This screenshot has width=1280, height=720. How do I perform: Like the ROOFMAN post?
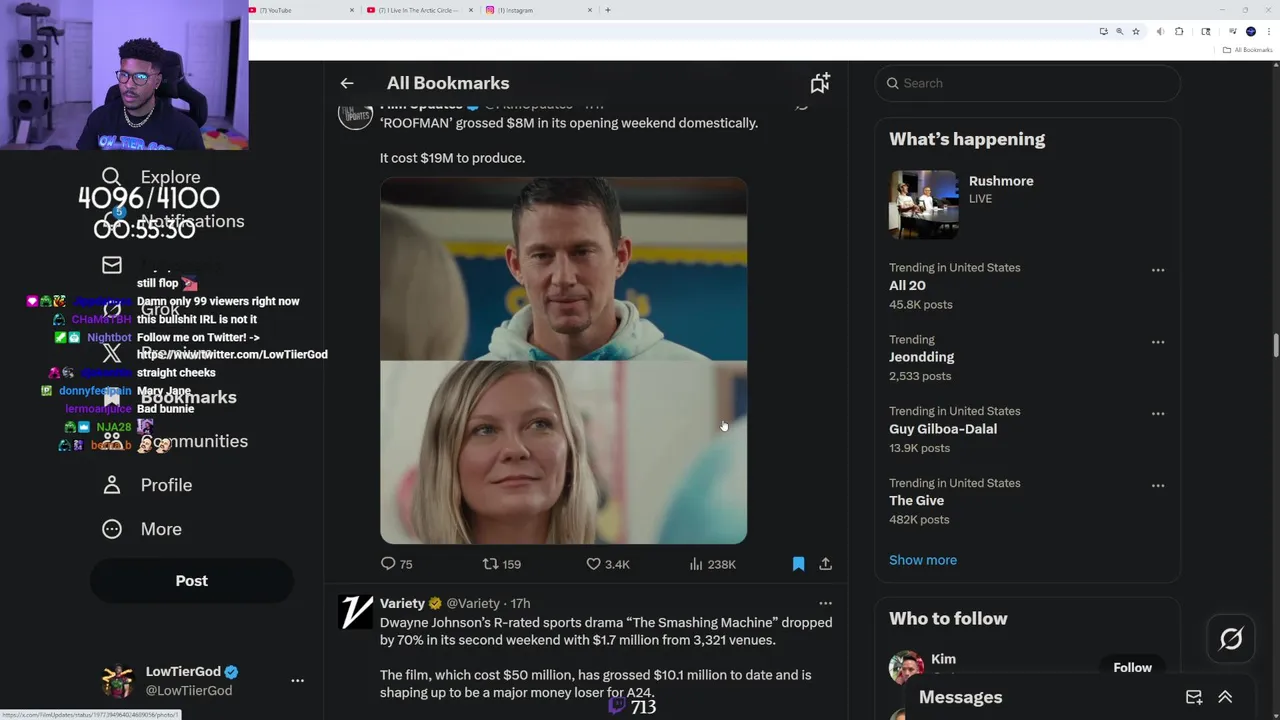pos(608,564)
